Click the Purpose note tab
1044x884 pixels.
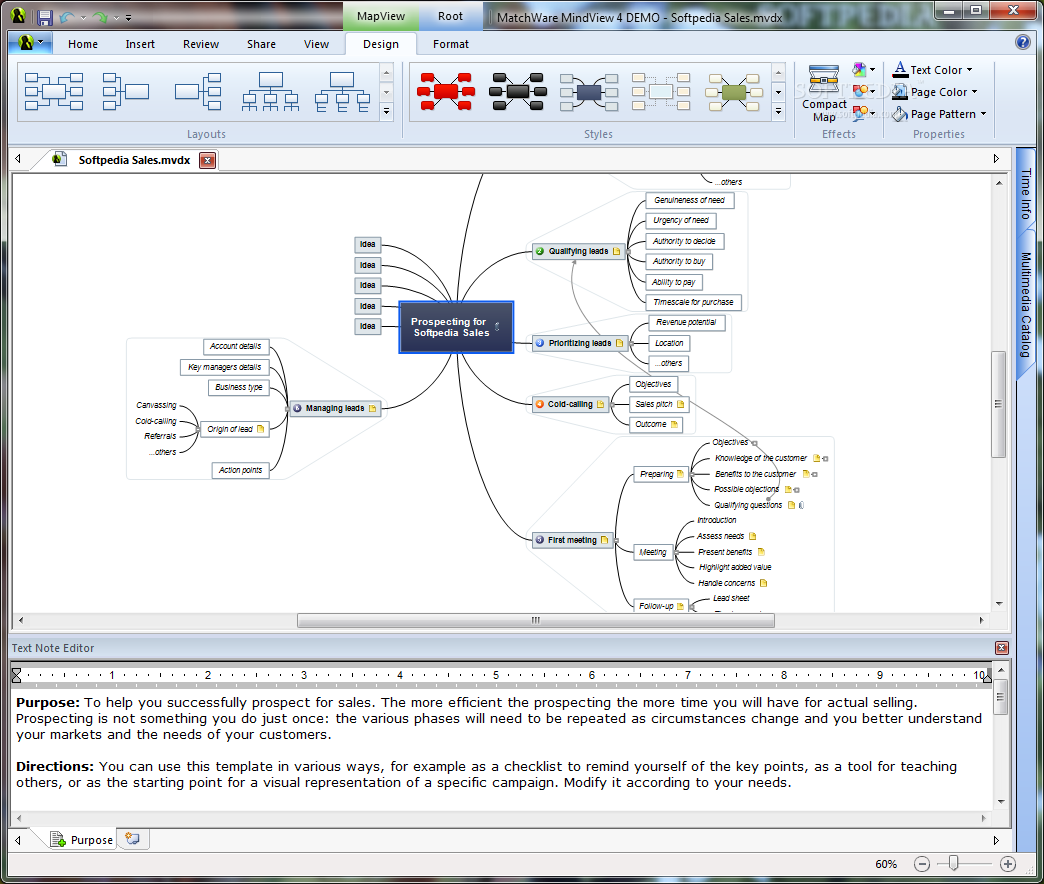click(x=83, y=840)
